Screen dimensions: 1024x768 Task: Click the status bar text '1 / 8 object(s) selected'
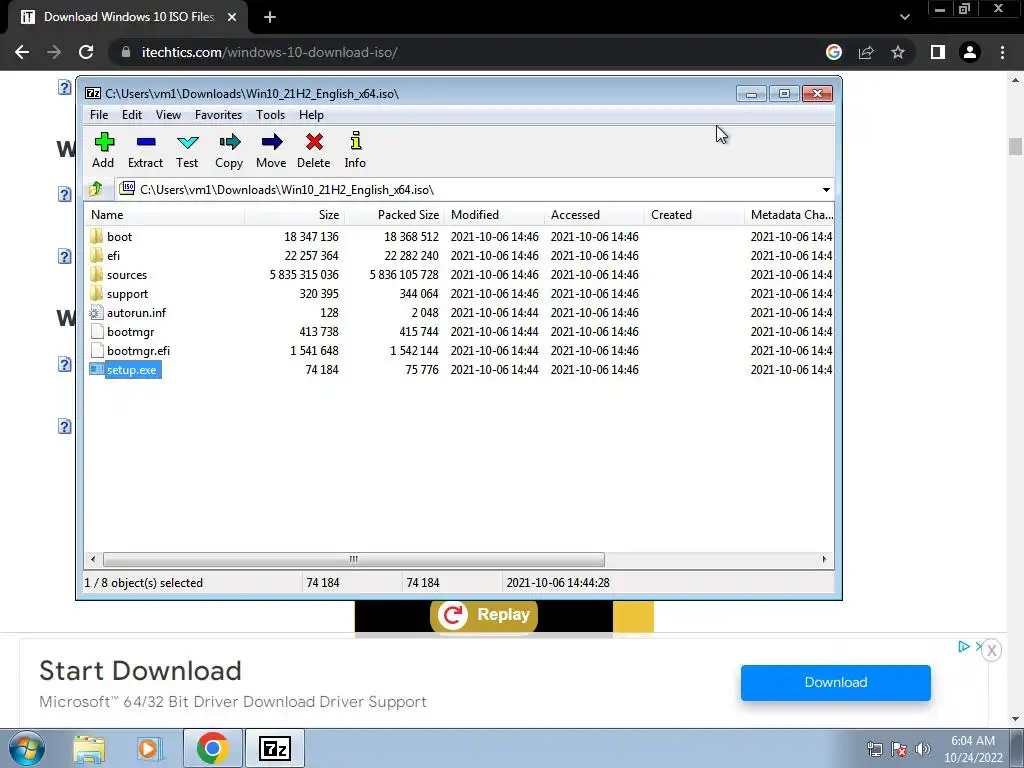144,583
